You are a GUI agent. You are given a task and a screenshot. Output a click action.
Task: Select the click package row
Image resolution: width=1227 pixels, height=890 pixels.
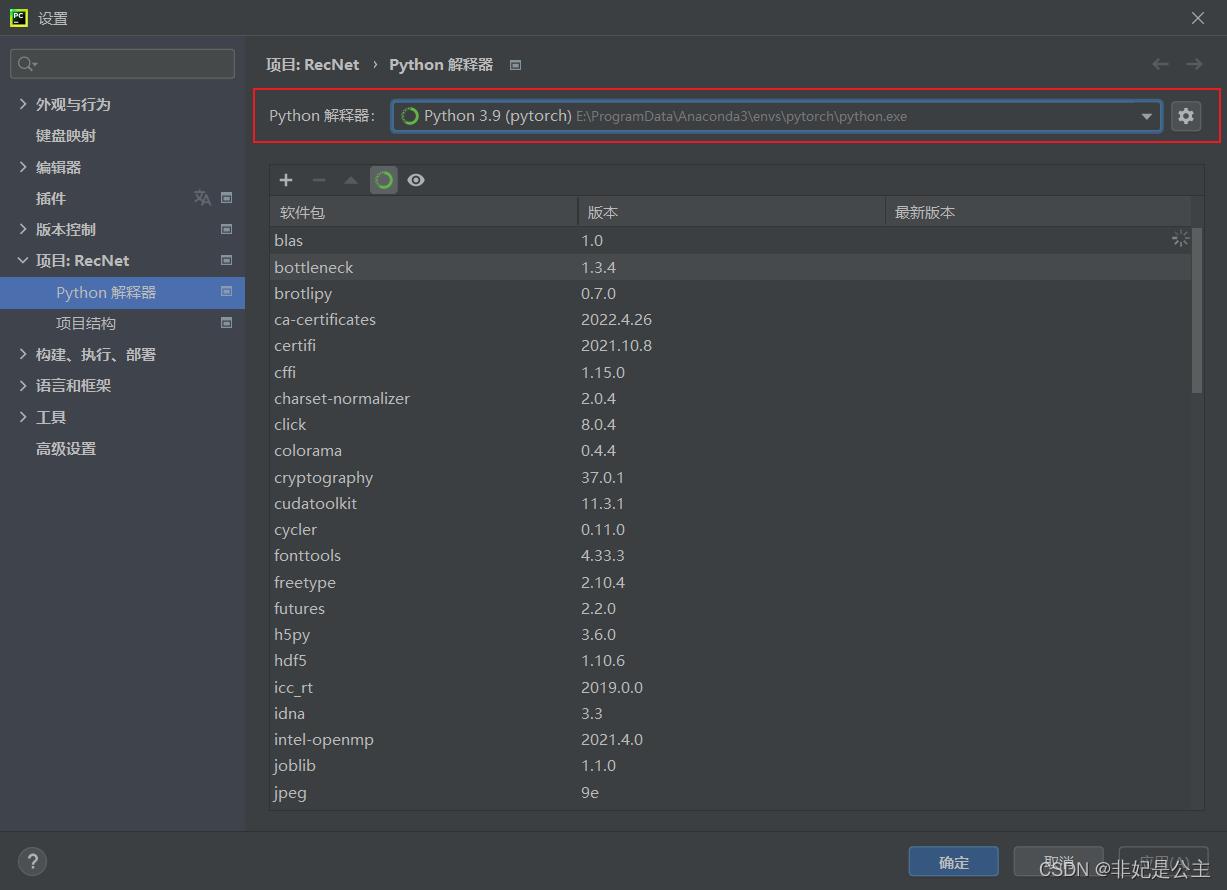(730, 424)
